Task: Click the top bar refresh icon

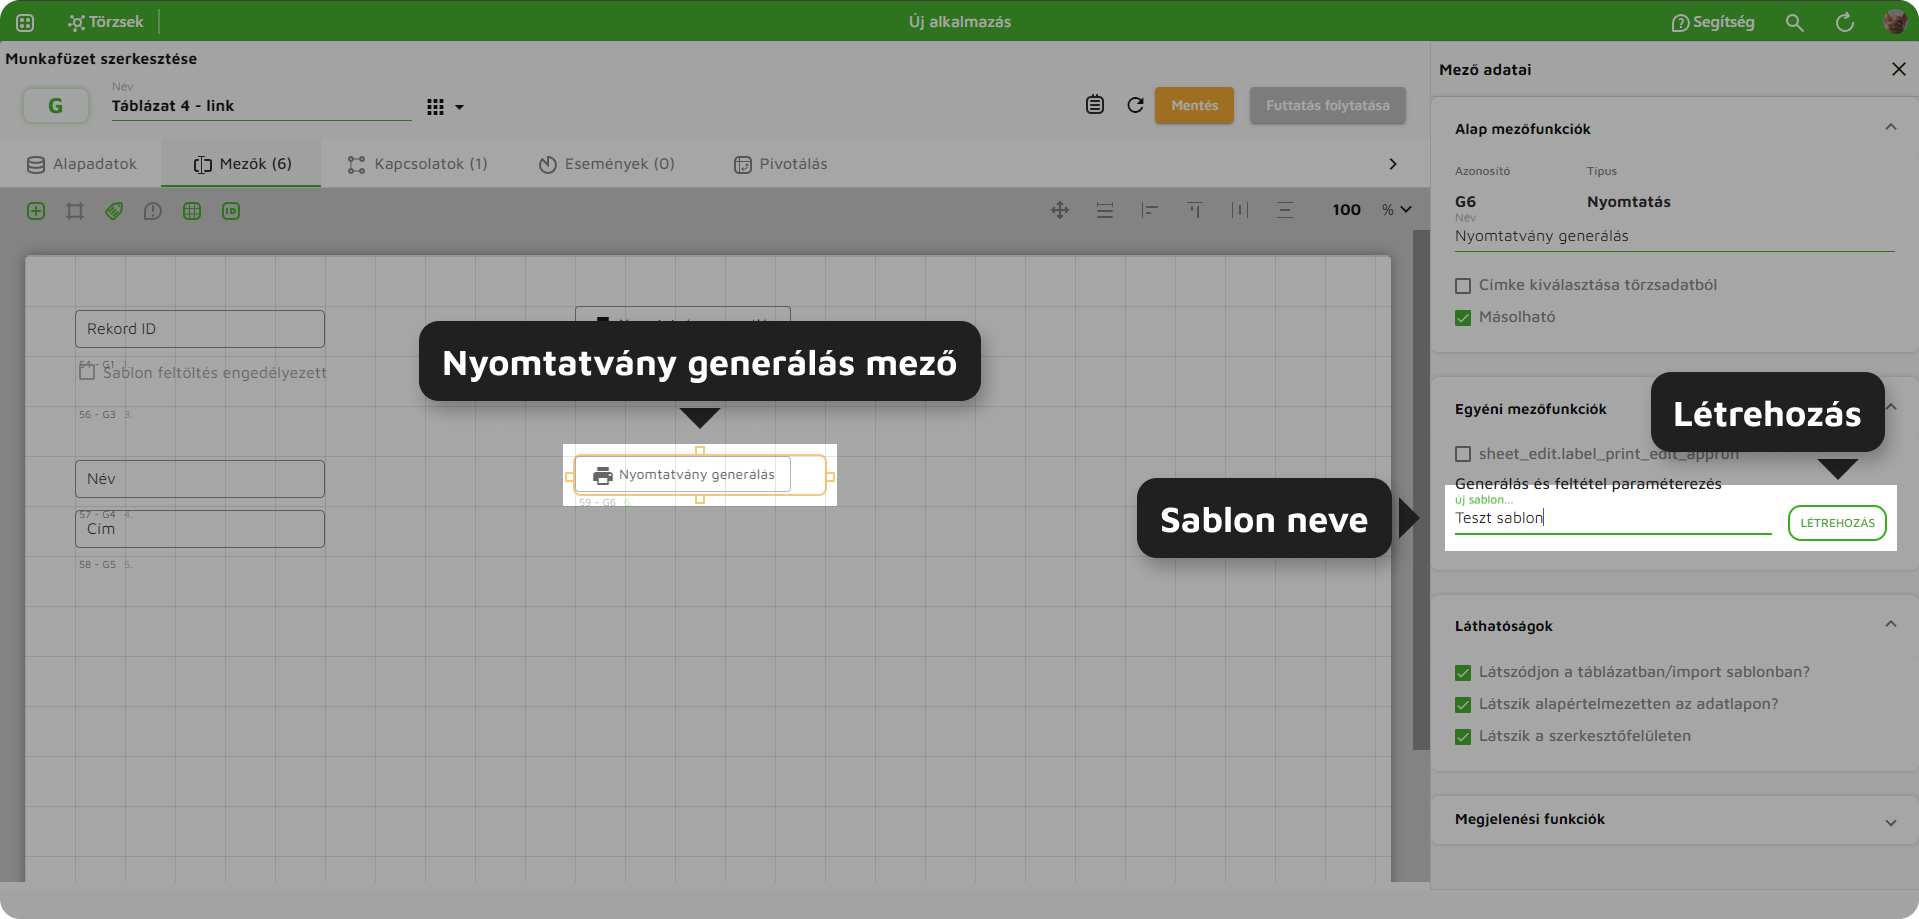Action: pos(1845,22)
